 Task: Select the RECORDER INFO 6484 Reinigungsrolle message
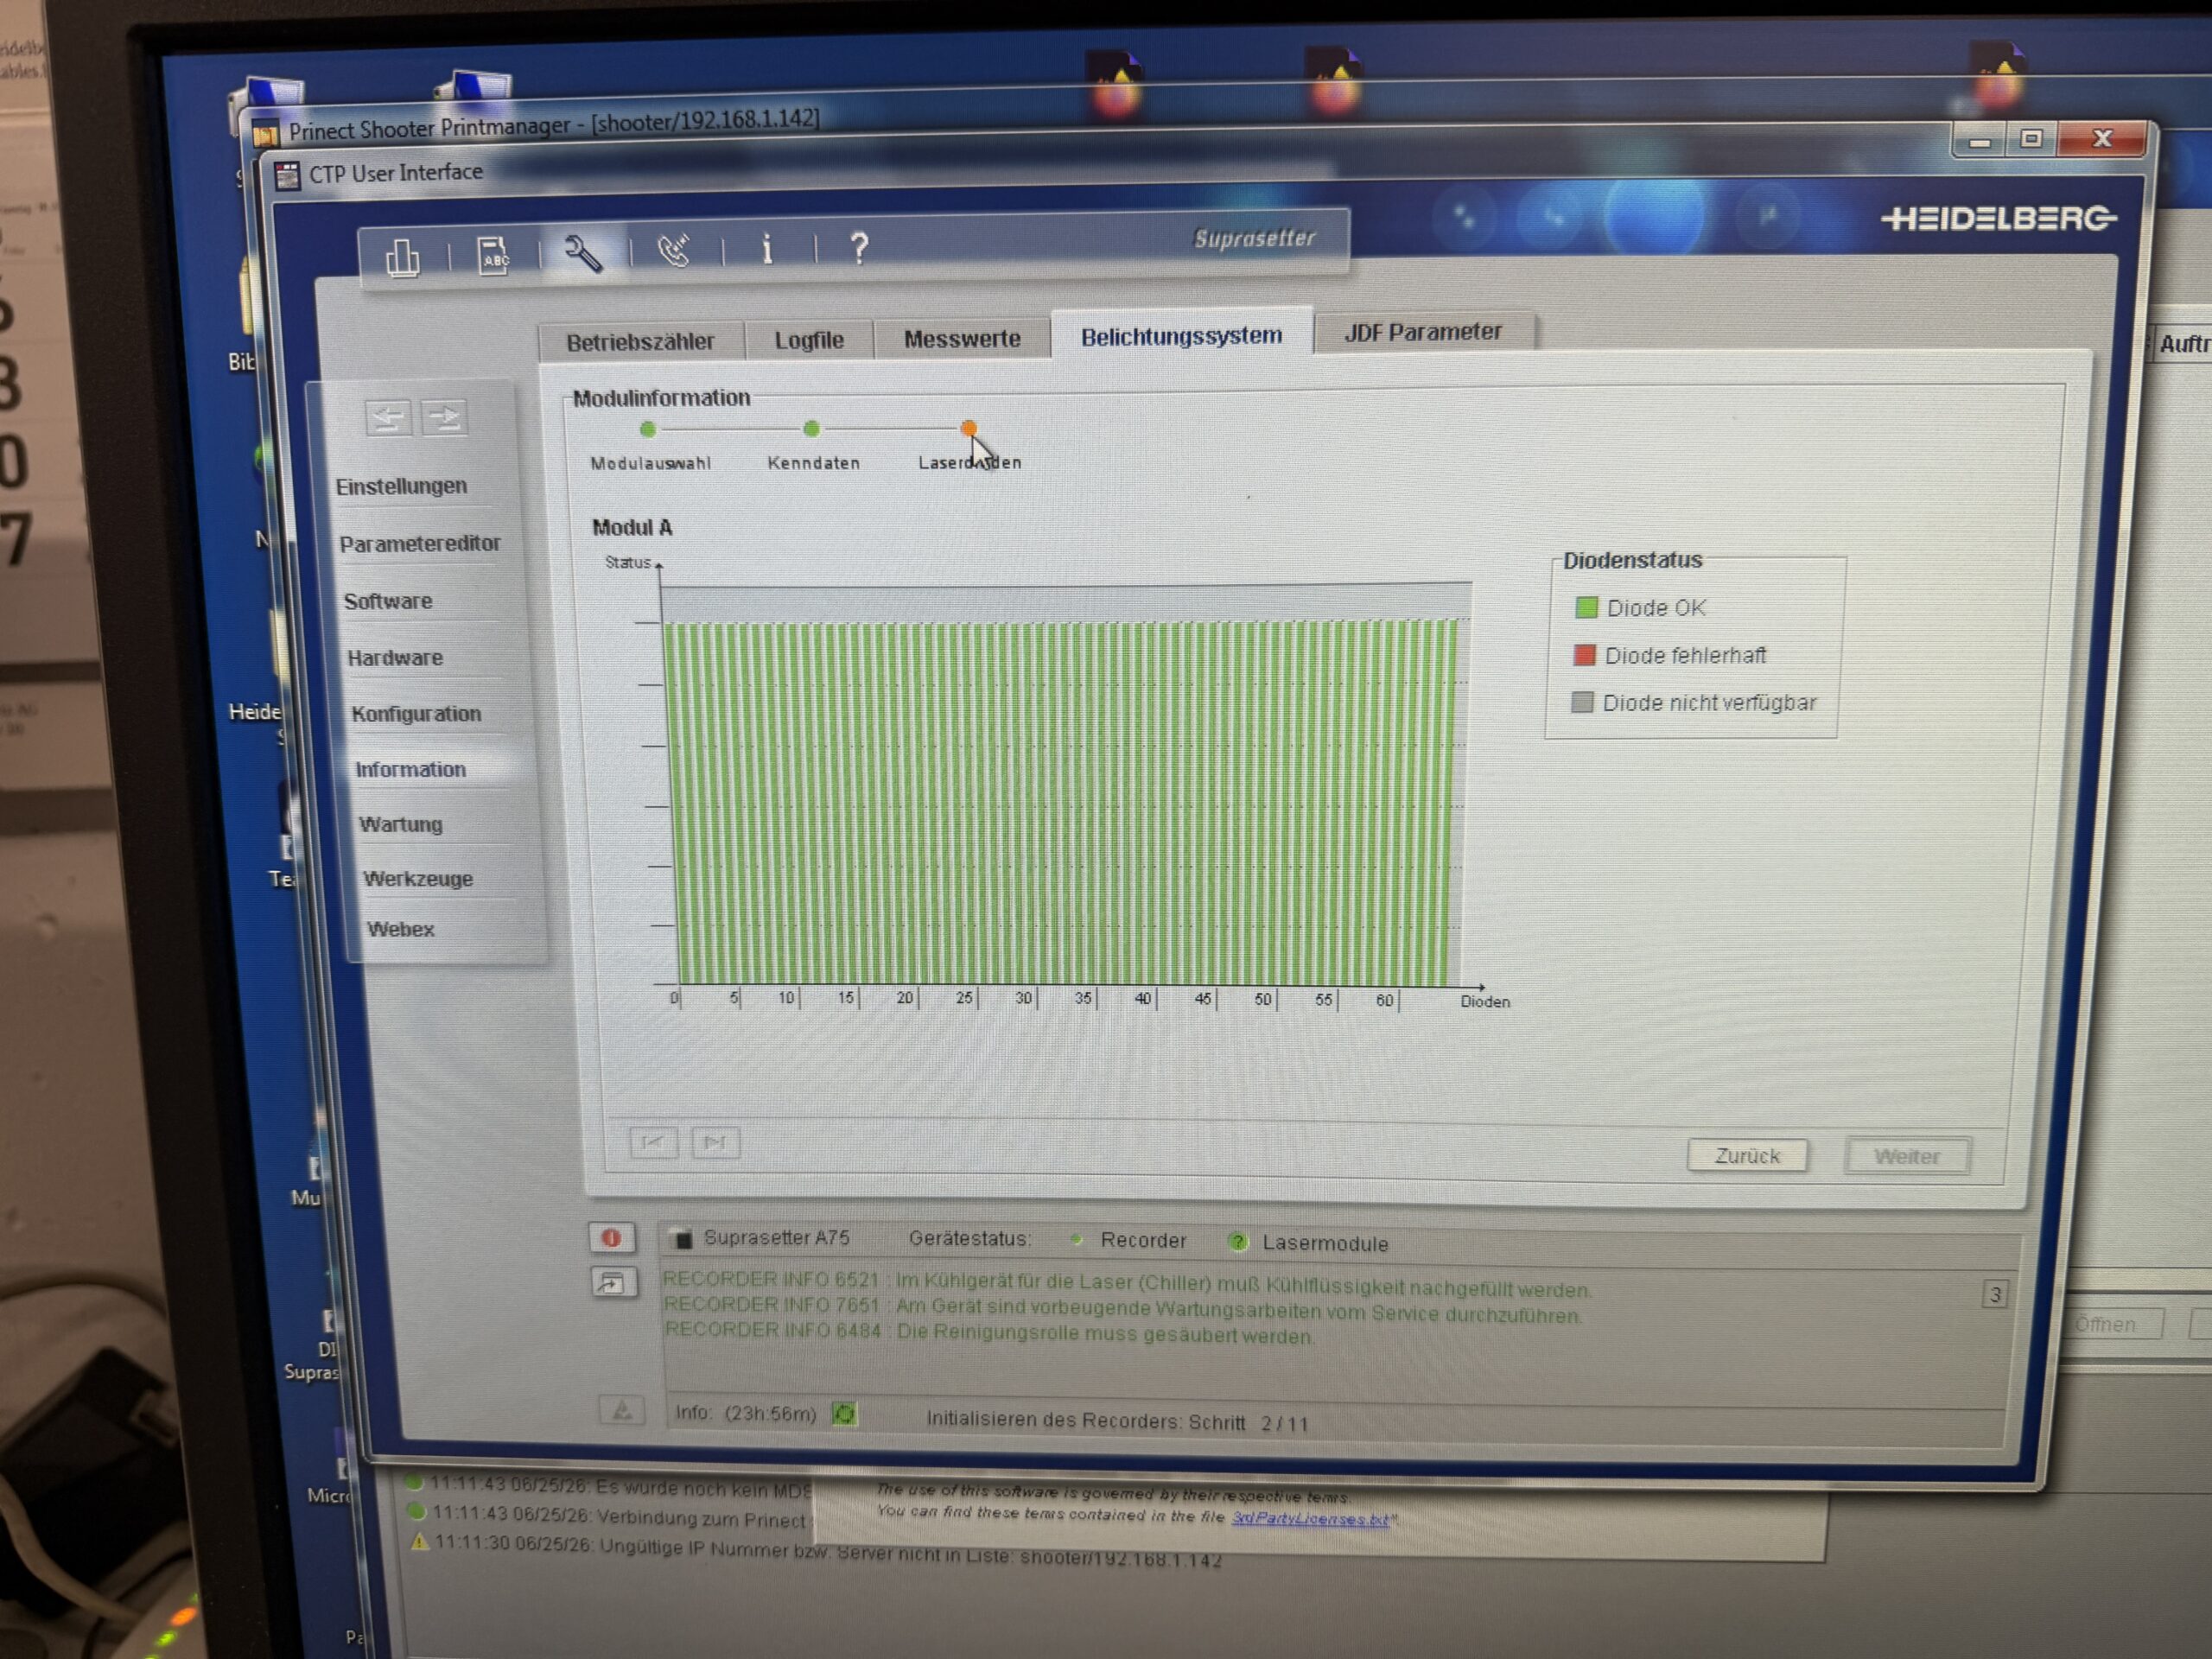click(989, 1332)
